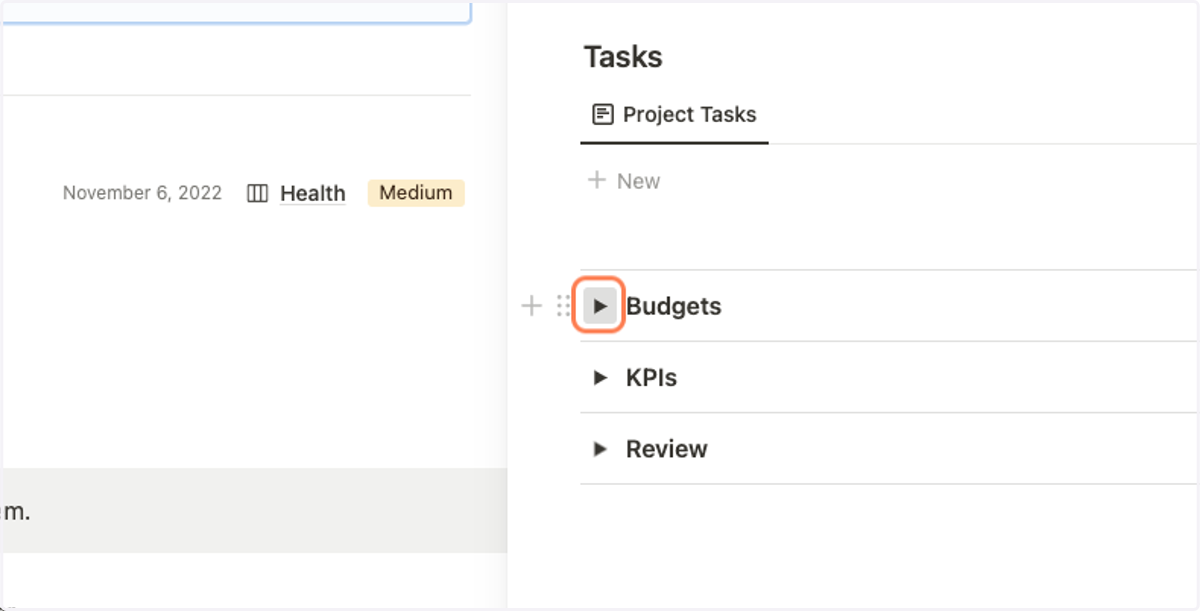Click the Tasks heading title

click(623, 57)
